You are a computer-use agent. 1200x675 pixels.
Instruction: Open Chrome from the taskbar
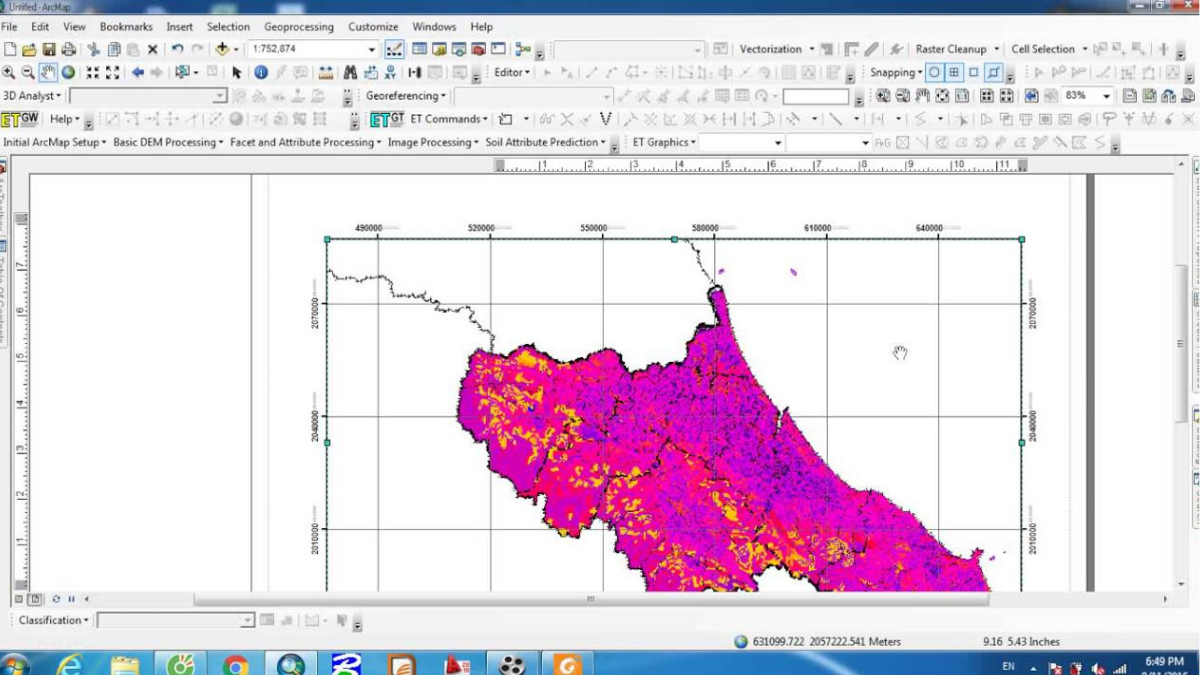click(236, 665)
